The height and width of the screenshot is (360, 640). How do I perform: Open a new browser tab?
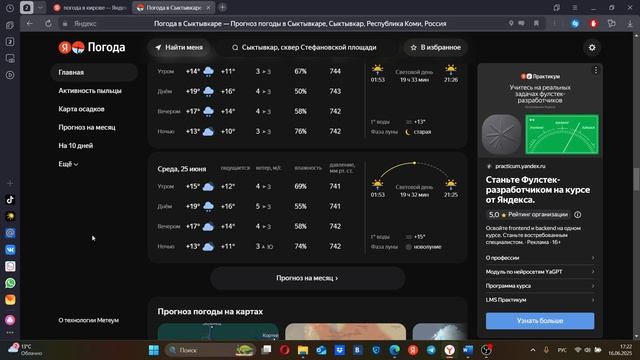(x=222, y=7)
